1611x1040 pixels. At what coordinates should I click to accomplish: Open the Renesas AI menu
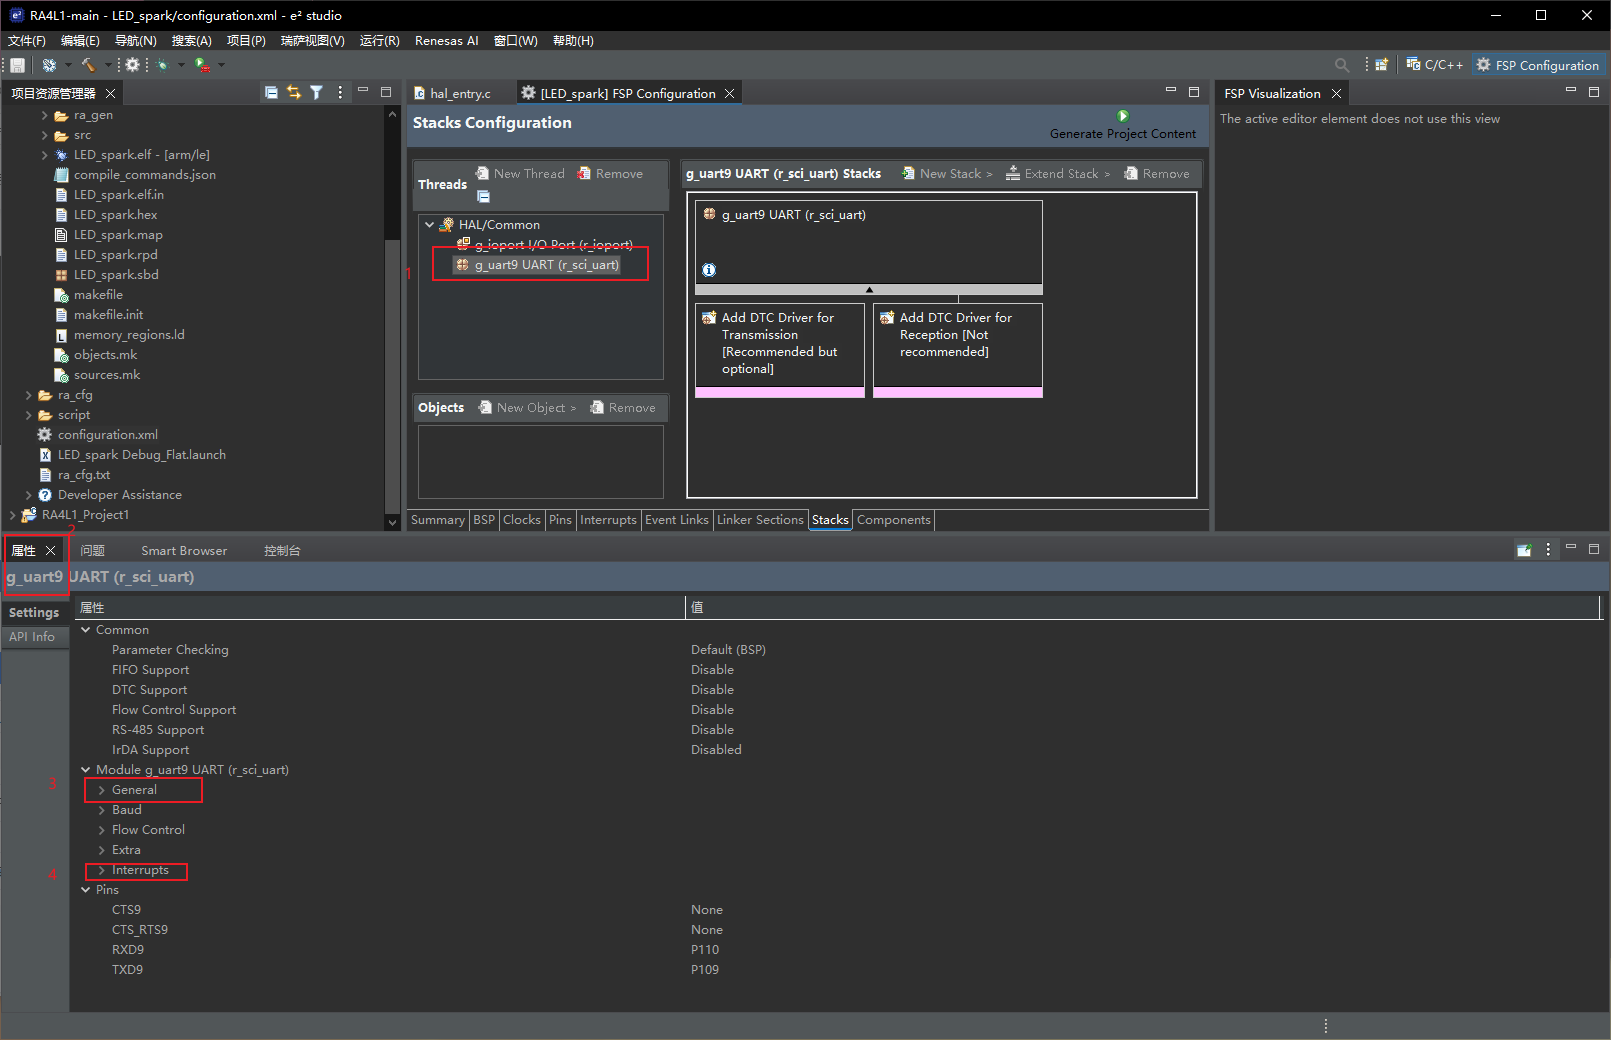446,41
